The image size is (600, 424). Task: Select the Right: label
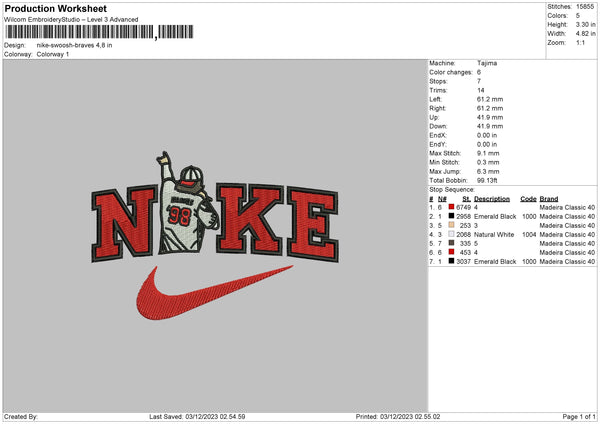click(x=437, y=108)
